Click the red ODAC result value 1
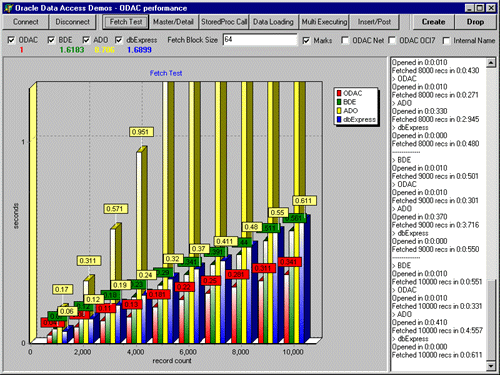The height and width of the screenshot is (375, 500). coord(21,50)
